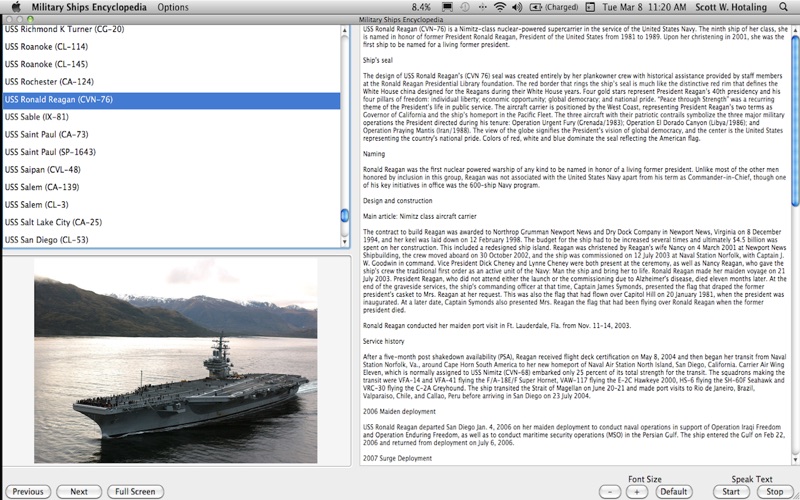800x500 pixels.
Task: Click the aircraft carrier photo
Action: pyautogui.click(x=176, y=361)
